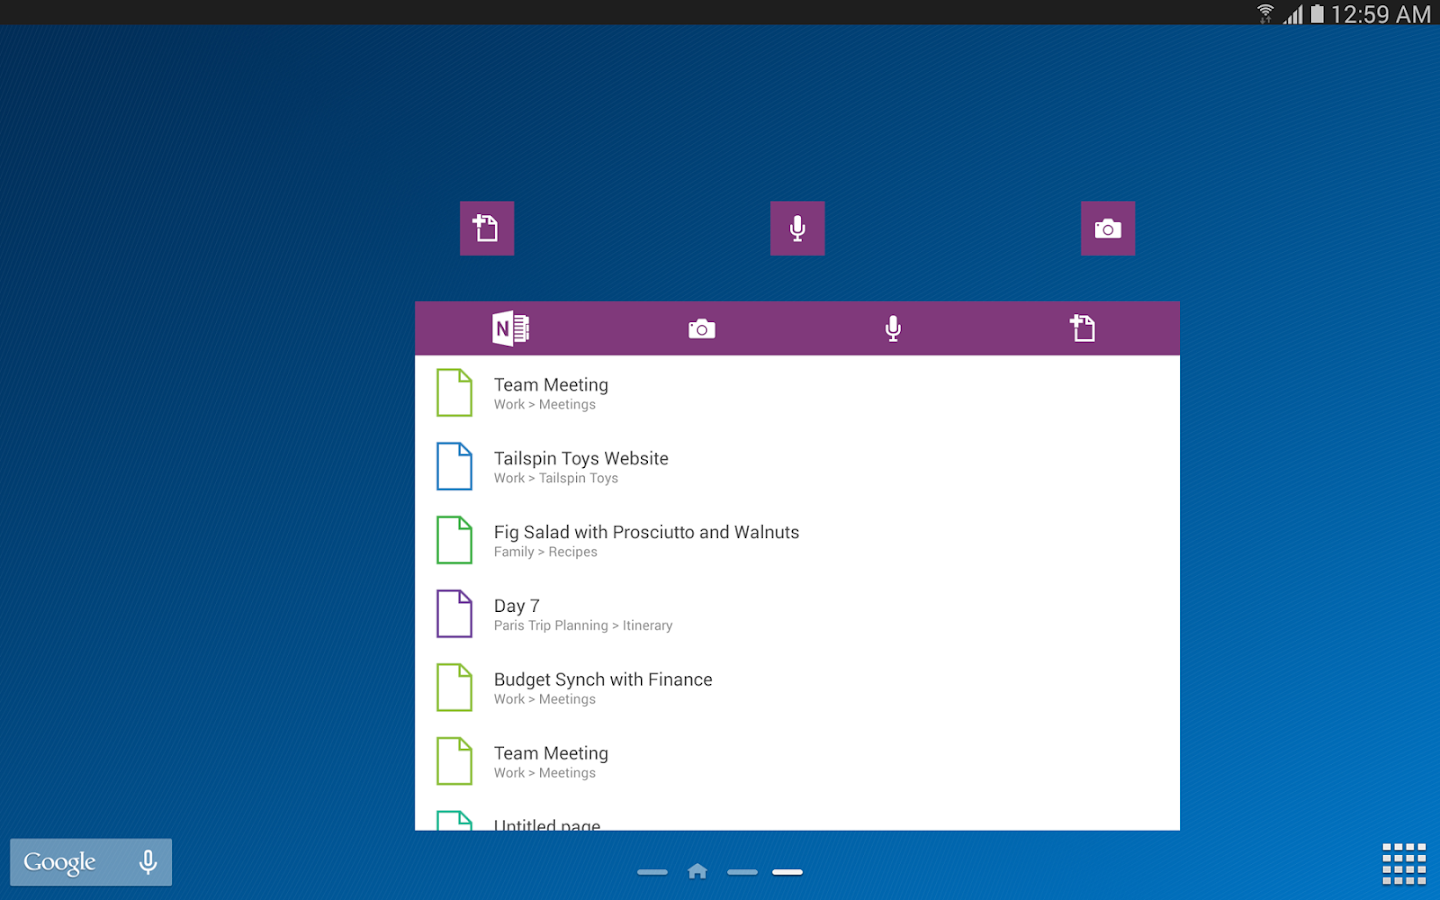Open the app drawer grid icon
1440x900 pixels.
(x=1404, y=862)
